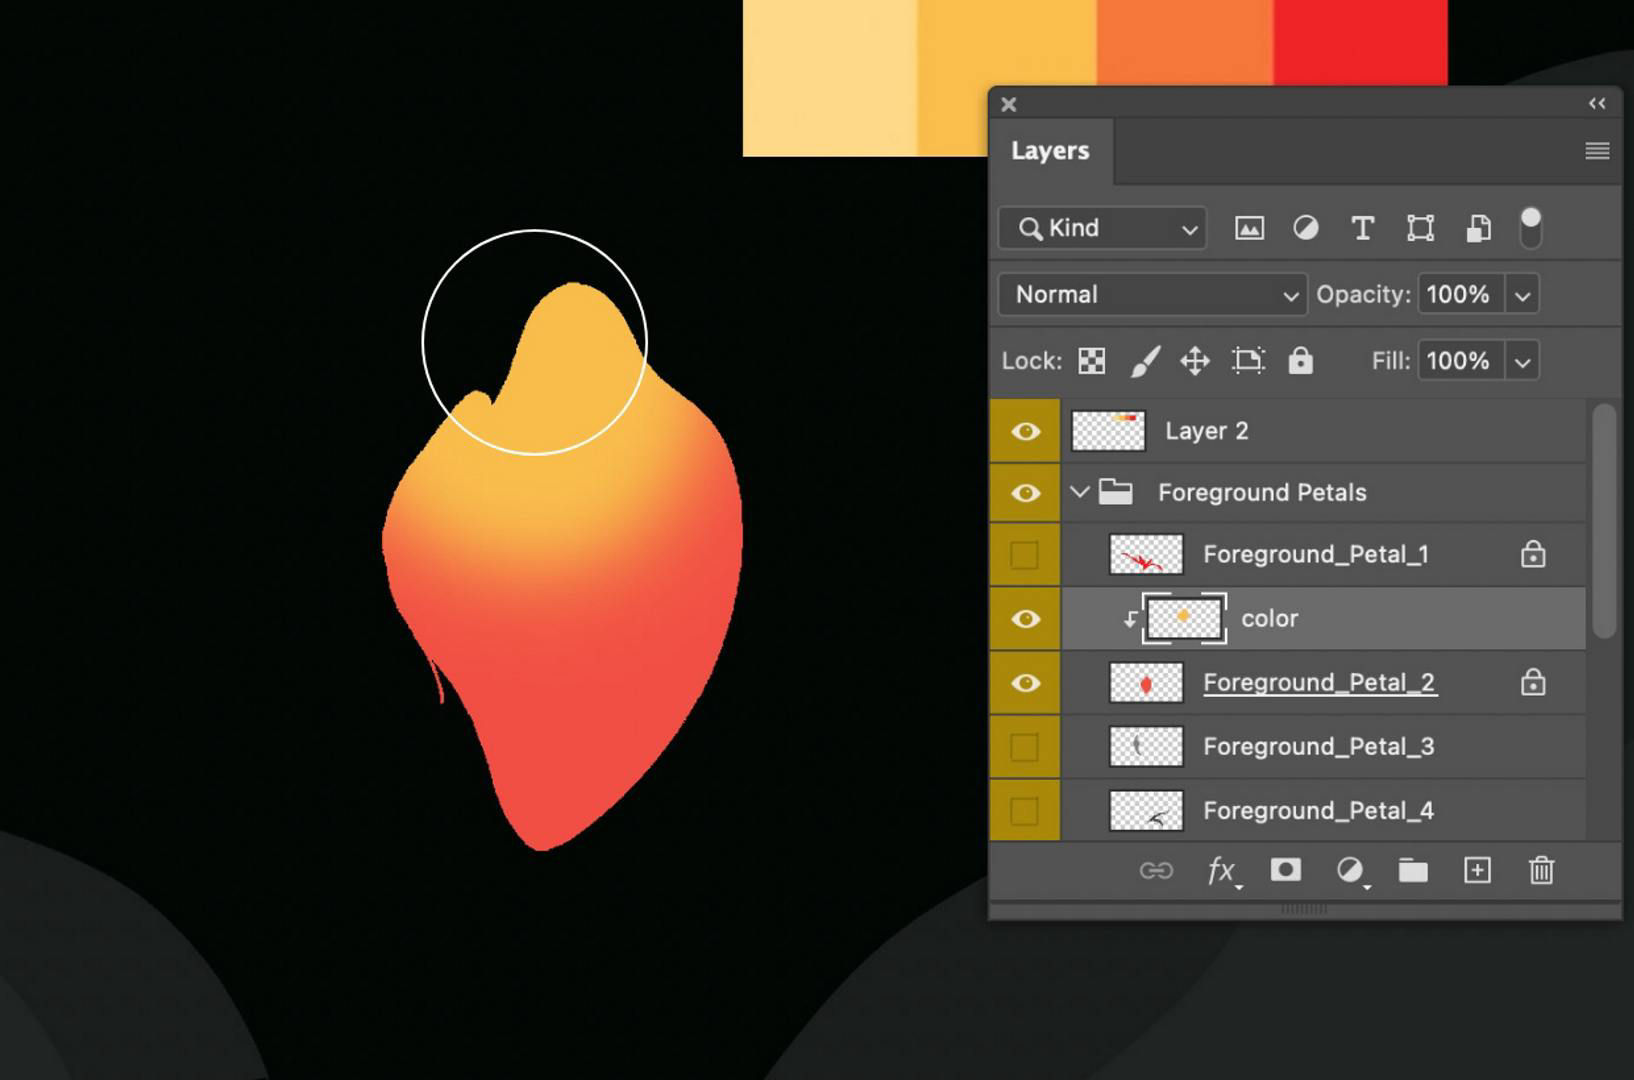
Task: Create a new layer with the plus icon
Action: pyautogui.click(x=1477, y=871)
